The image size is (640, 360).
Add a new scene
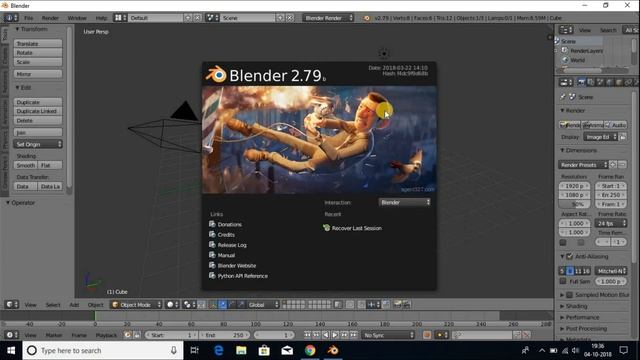pyautogui.click(x=280, y=18)
